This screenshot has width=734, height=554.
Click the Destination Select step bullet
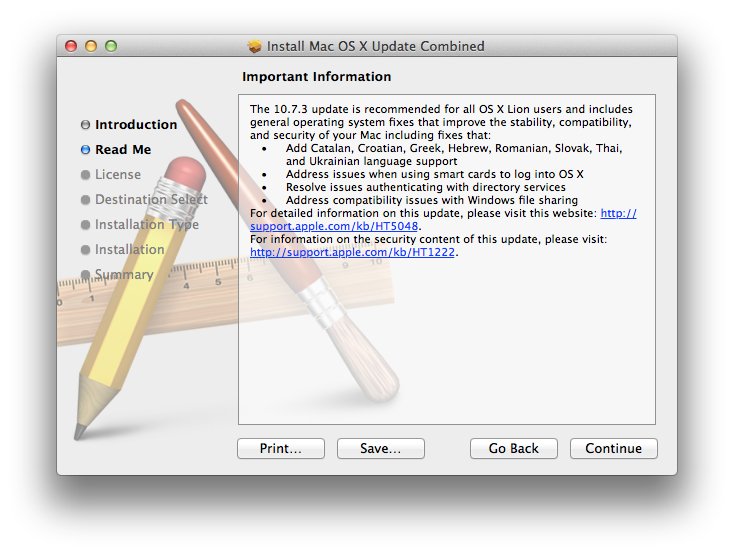tap(86, 200)
